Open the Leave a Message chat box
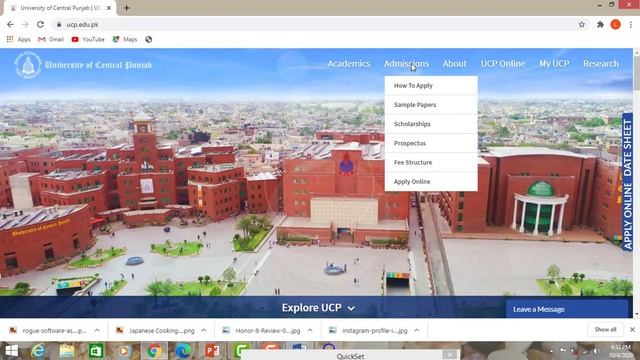 [x=567, y=309]
